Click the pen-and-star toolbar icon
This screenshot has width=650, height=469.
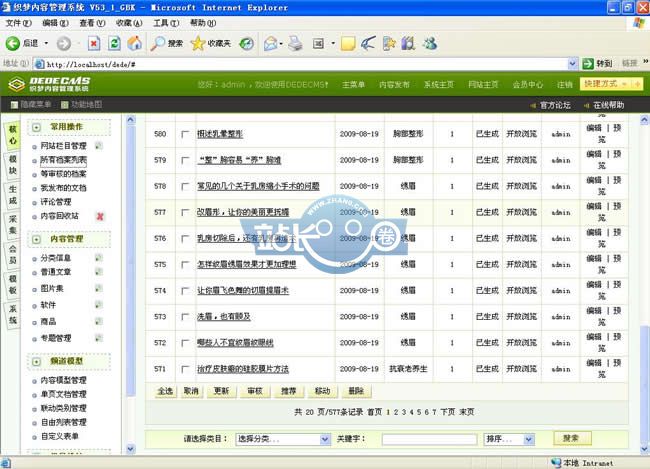pos(388,43)
